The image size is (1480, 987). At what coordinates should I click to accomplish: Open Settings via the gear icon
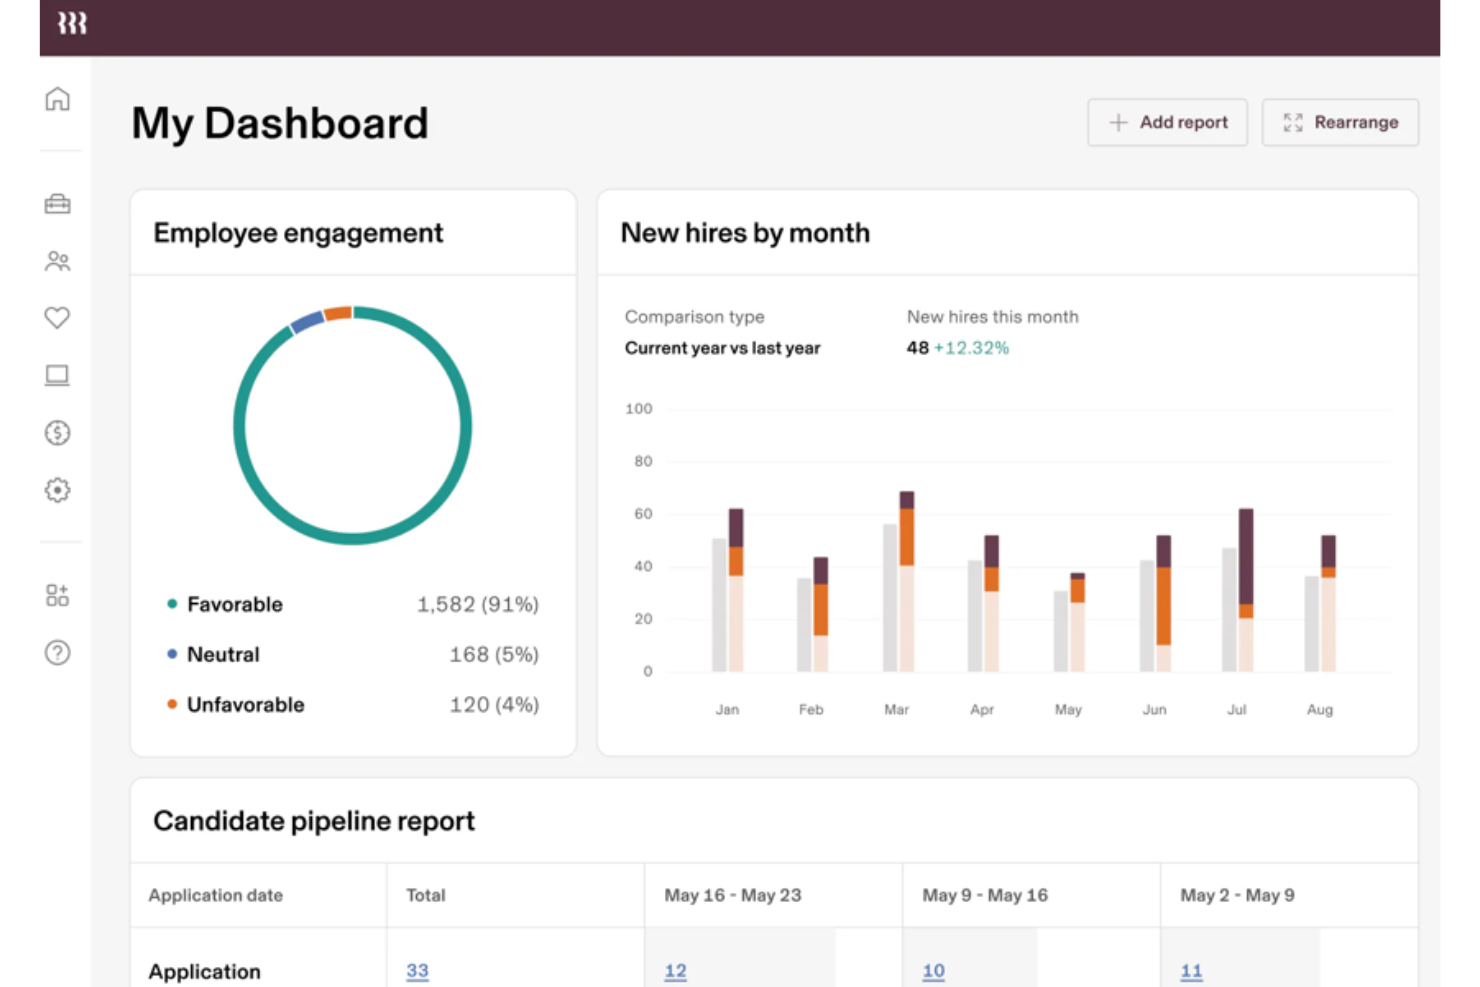[57, 490]
